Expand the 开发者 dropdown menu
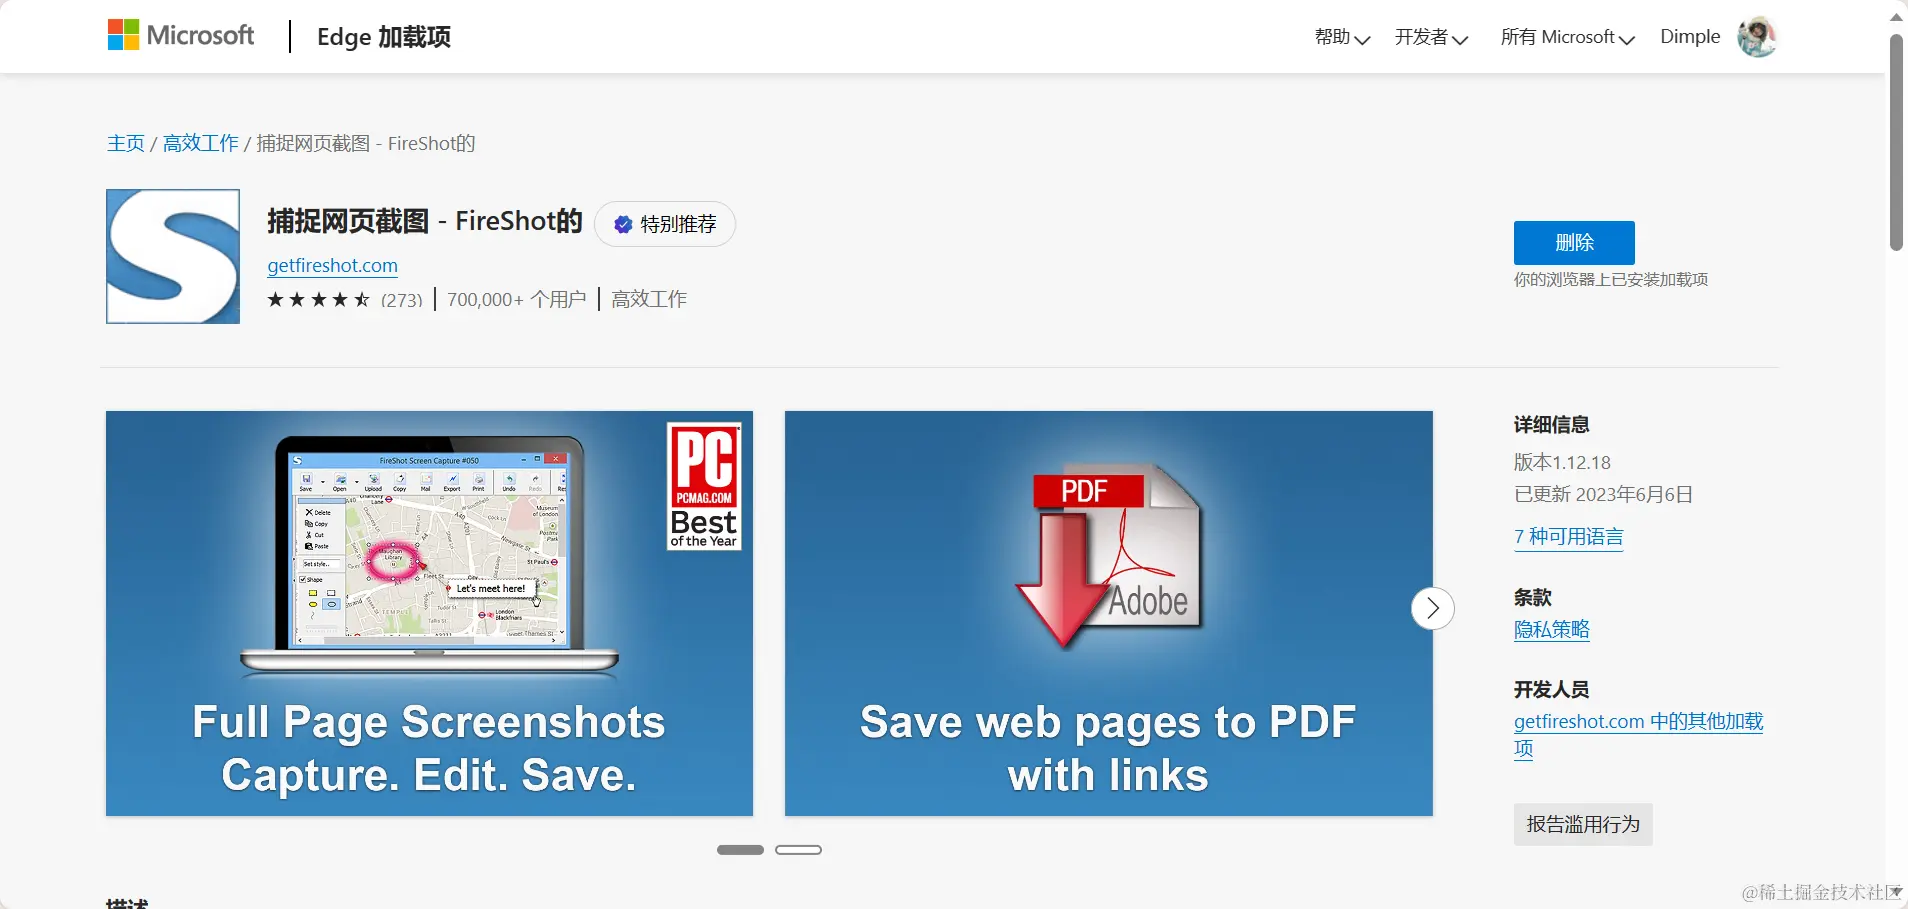The width and height of the screenshot is (1908, 909). tap(1431, 37)
